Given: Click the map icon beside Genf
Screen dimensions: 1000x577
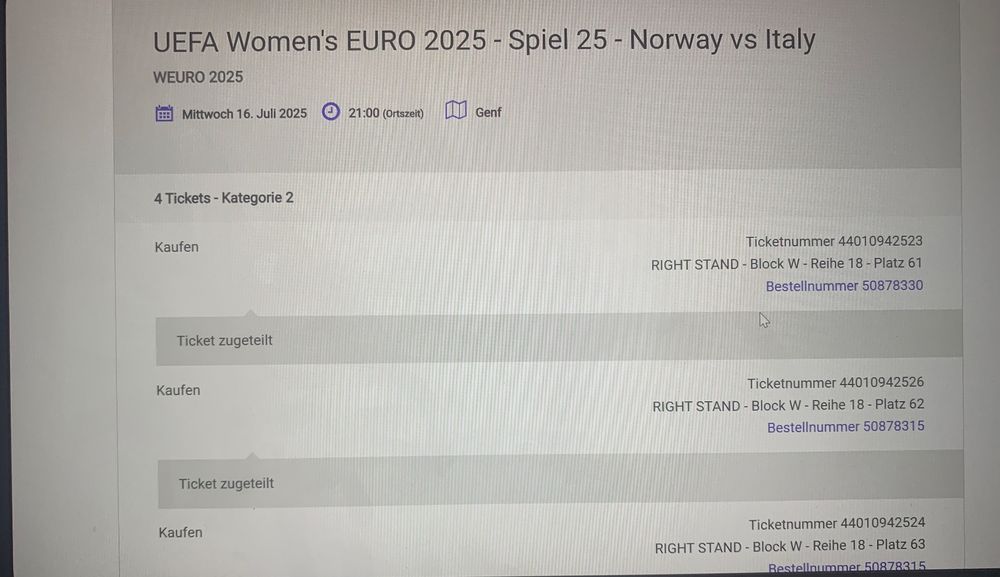Looking at the screenshot, I should (456, 110).
